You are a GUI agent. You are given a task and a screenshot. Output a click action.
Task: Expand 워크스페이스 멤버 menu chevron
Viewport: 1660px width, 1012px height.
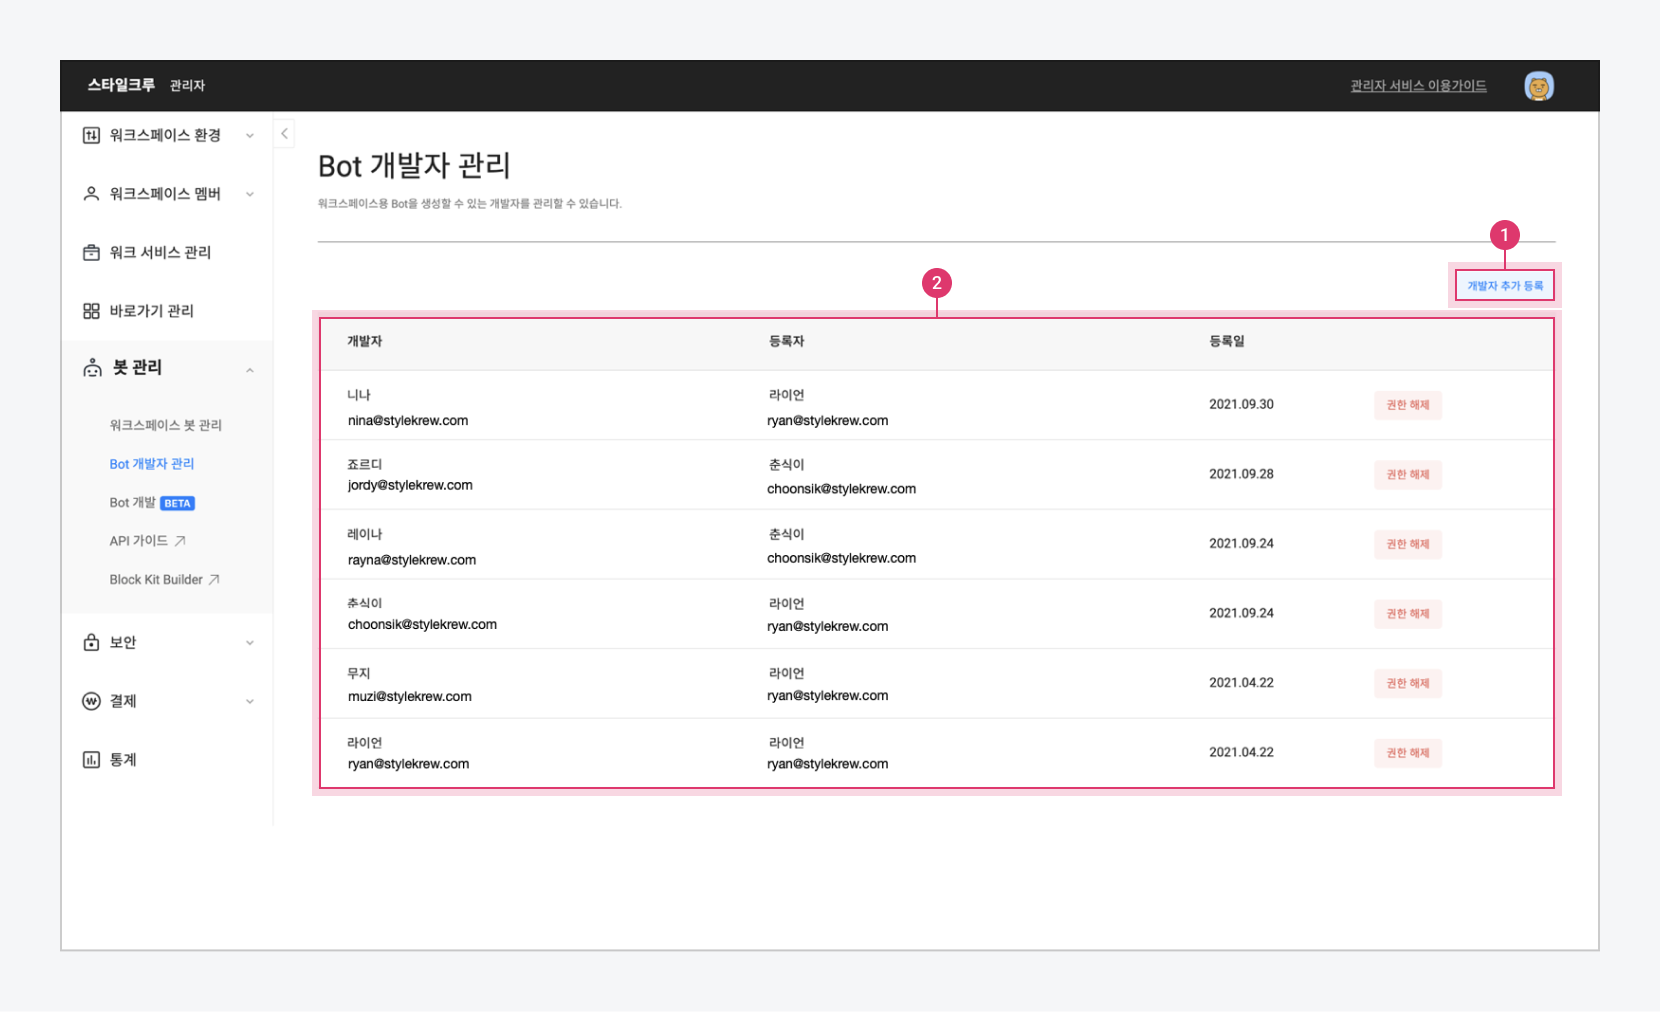(x=250, y=194)
